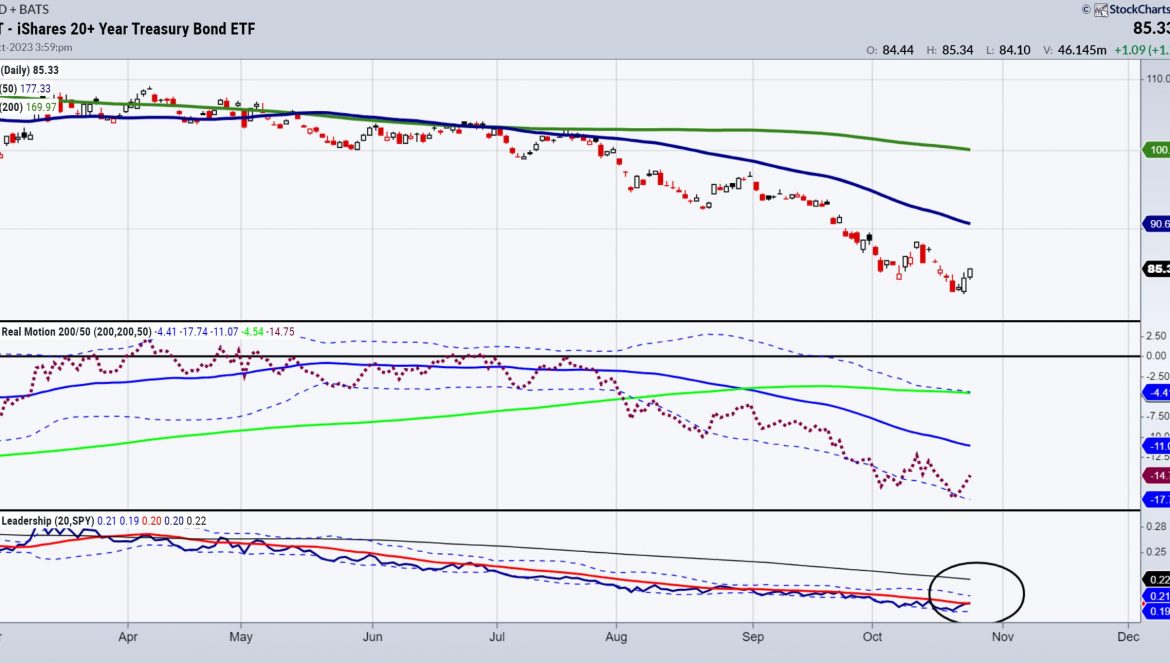Screen dimensions: 1170x663
Task: Click the green '+1.09' price change
Action: 1130,51
